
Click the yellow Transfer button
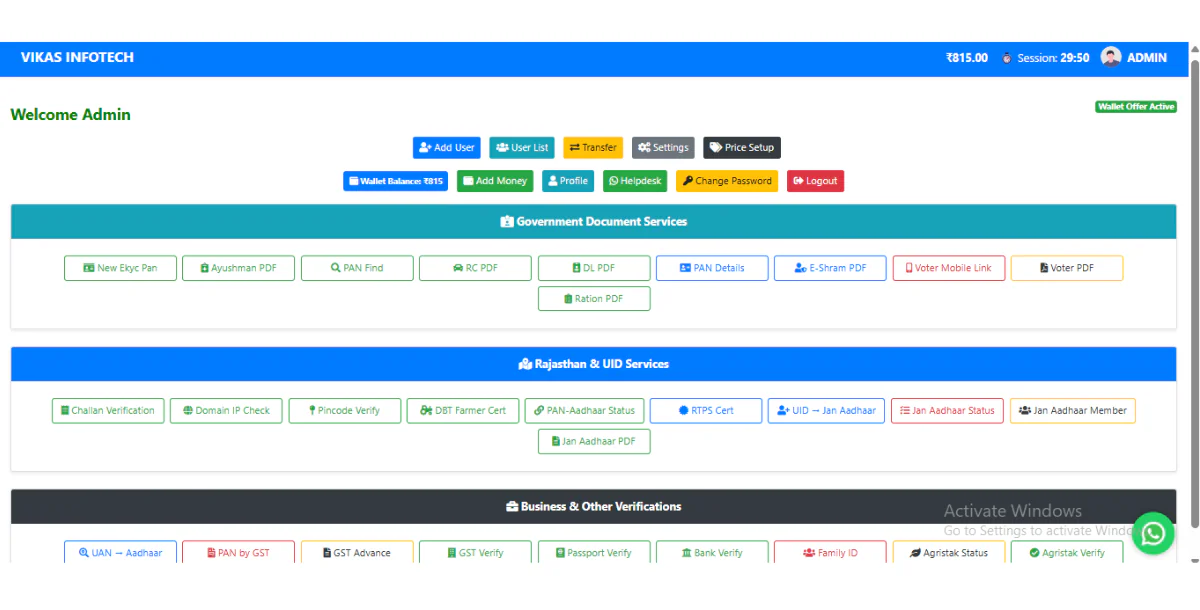point(593,148)
